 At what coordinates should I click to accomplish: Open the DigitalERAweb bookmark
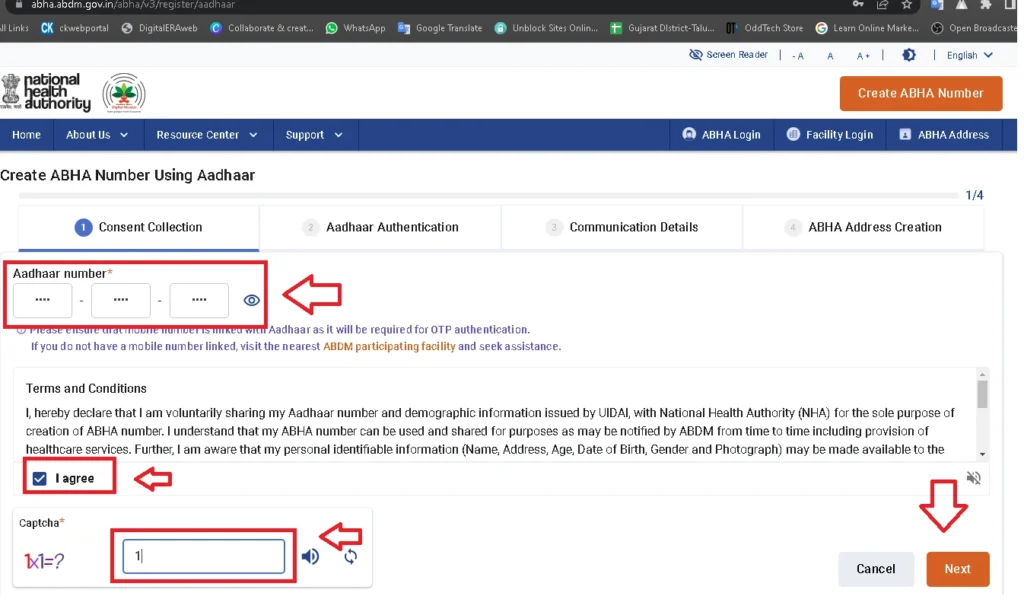pos(159,28)
